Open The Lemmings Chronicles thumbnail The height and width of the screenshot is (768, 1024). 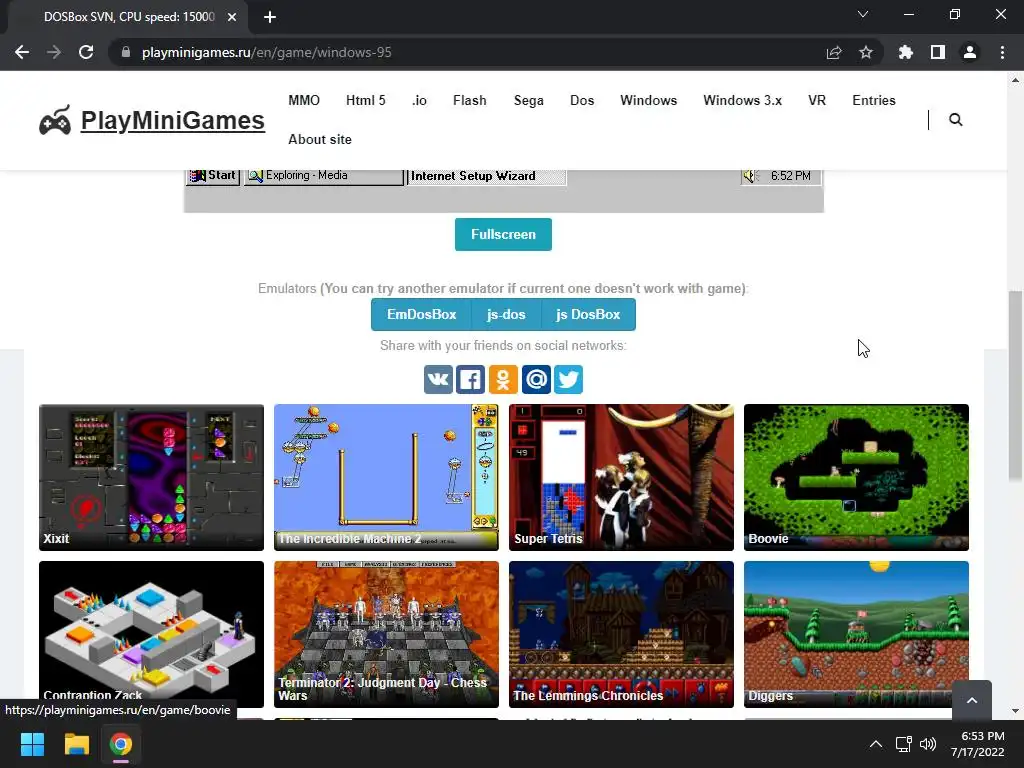(621, 634)
